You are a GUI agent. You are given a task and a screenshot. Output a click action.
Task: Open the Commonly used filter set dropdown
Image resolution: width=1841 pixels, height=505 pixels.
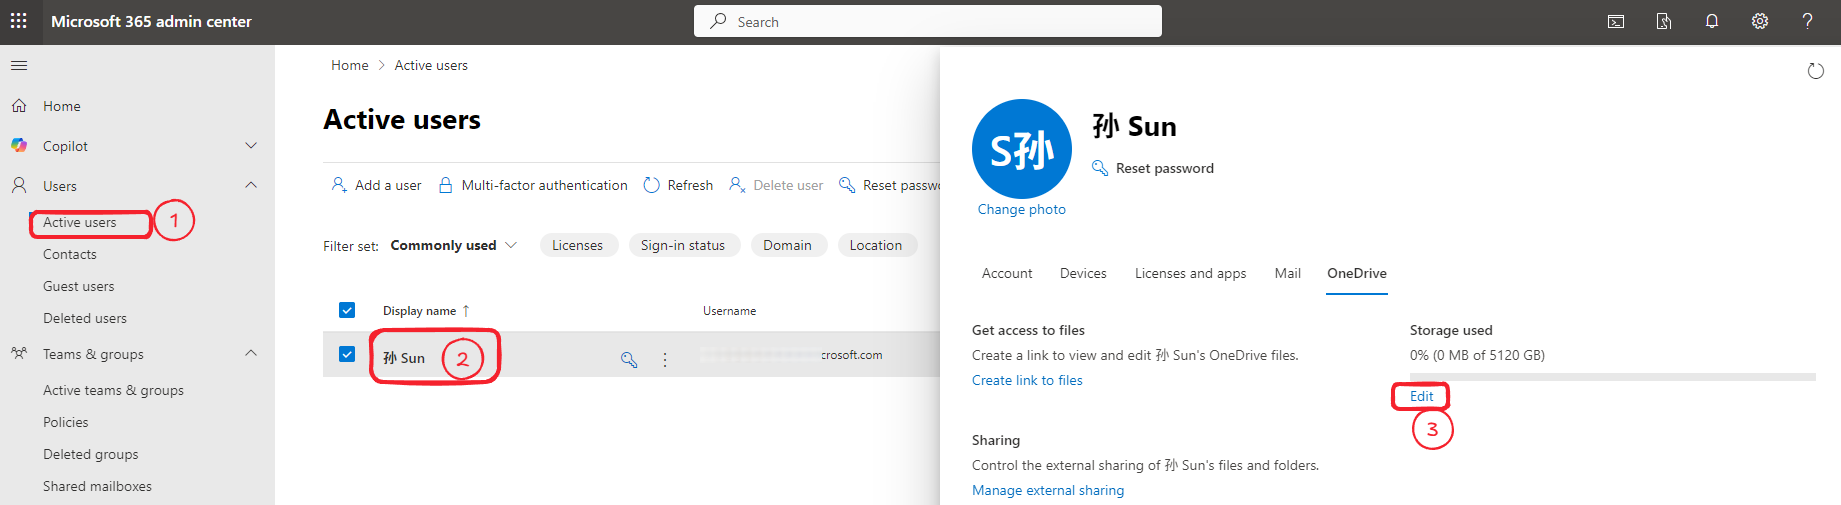point(453,245)
